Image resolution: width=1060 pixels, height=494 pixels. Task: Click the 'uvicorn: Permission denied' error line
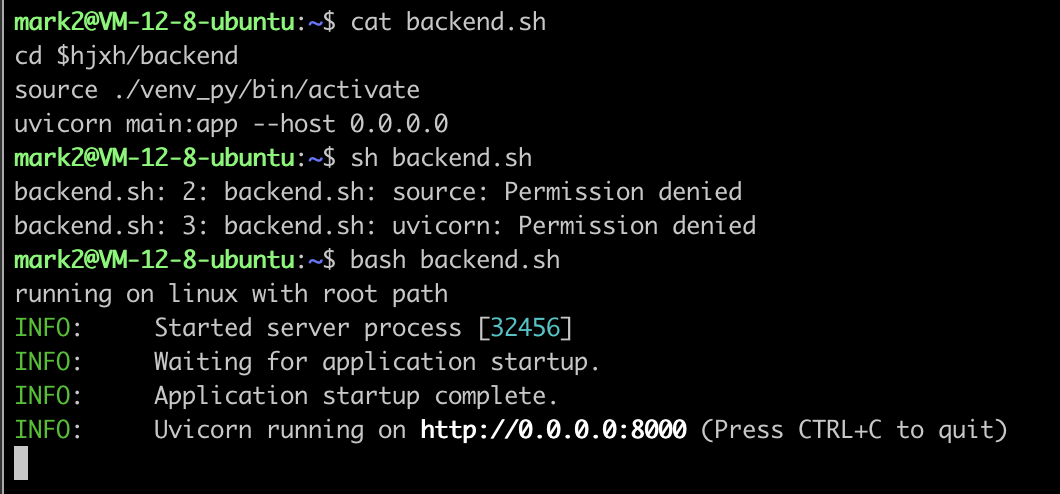pyautogui.click(x=385, y=226)
